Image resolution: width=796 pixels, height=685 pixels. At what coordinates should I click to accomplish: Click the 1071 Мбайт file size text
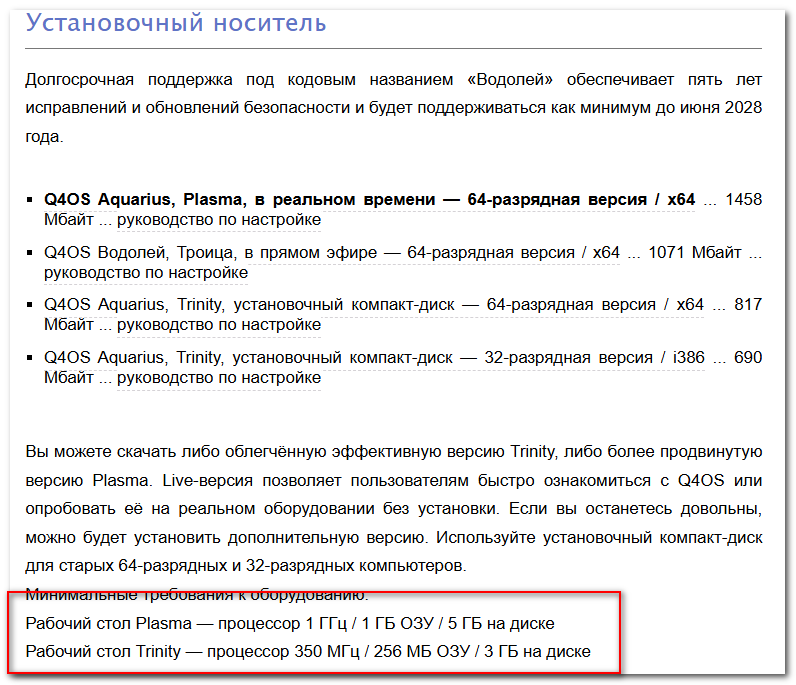694,253
